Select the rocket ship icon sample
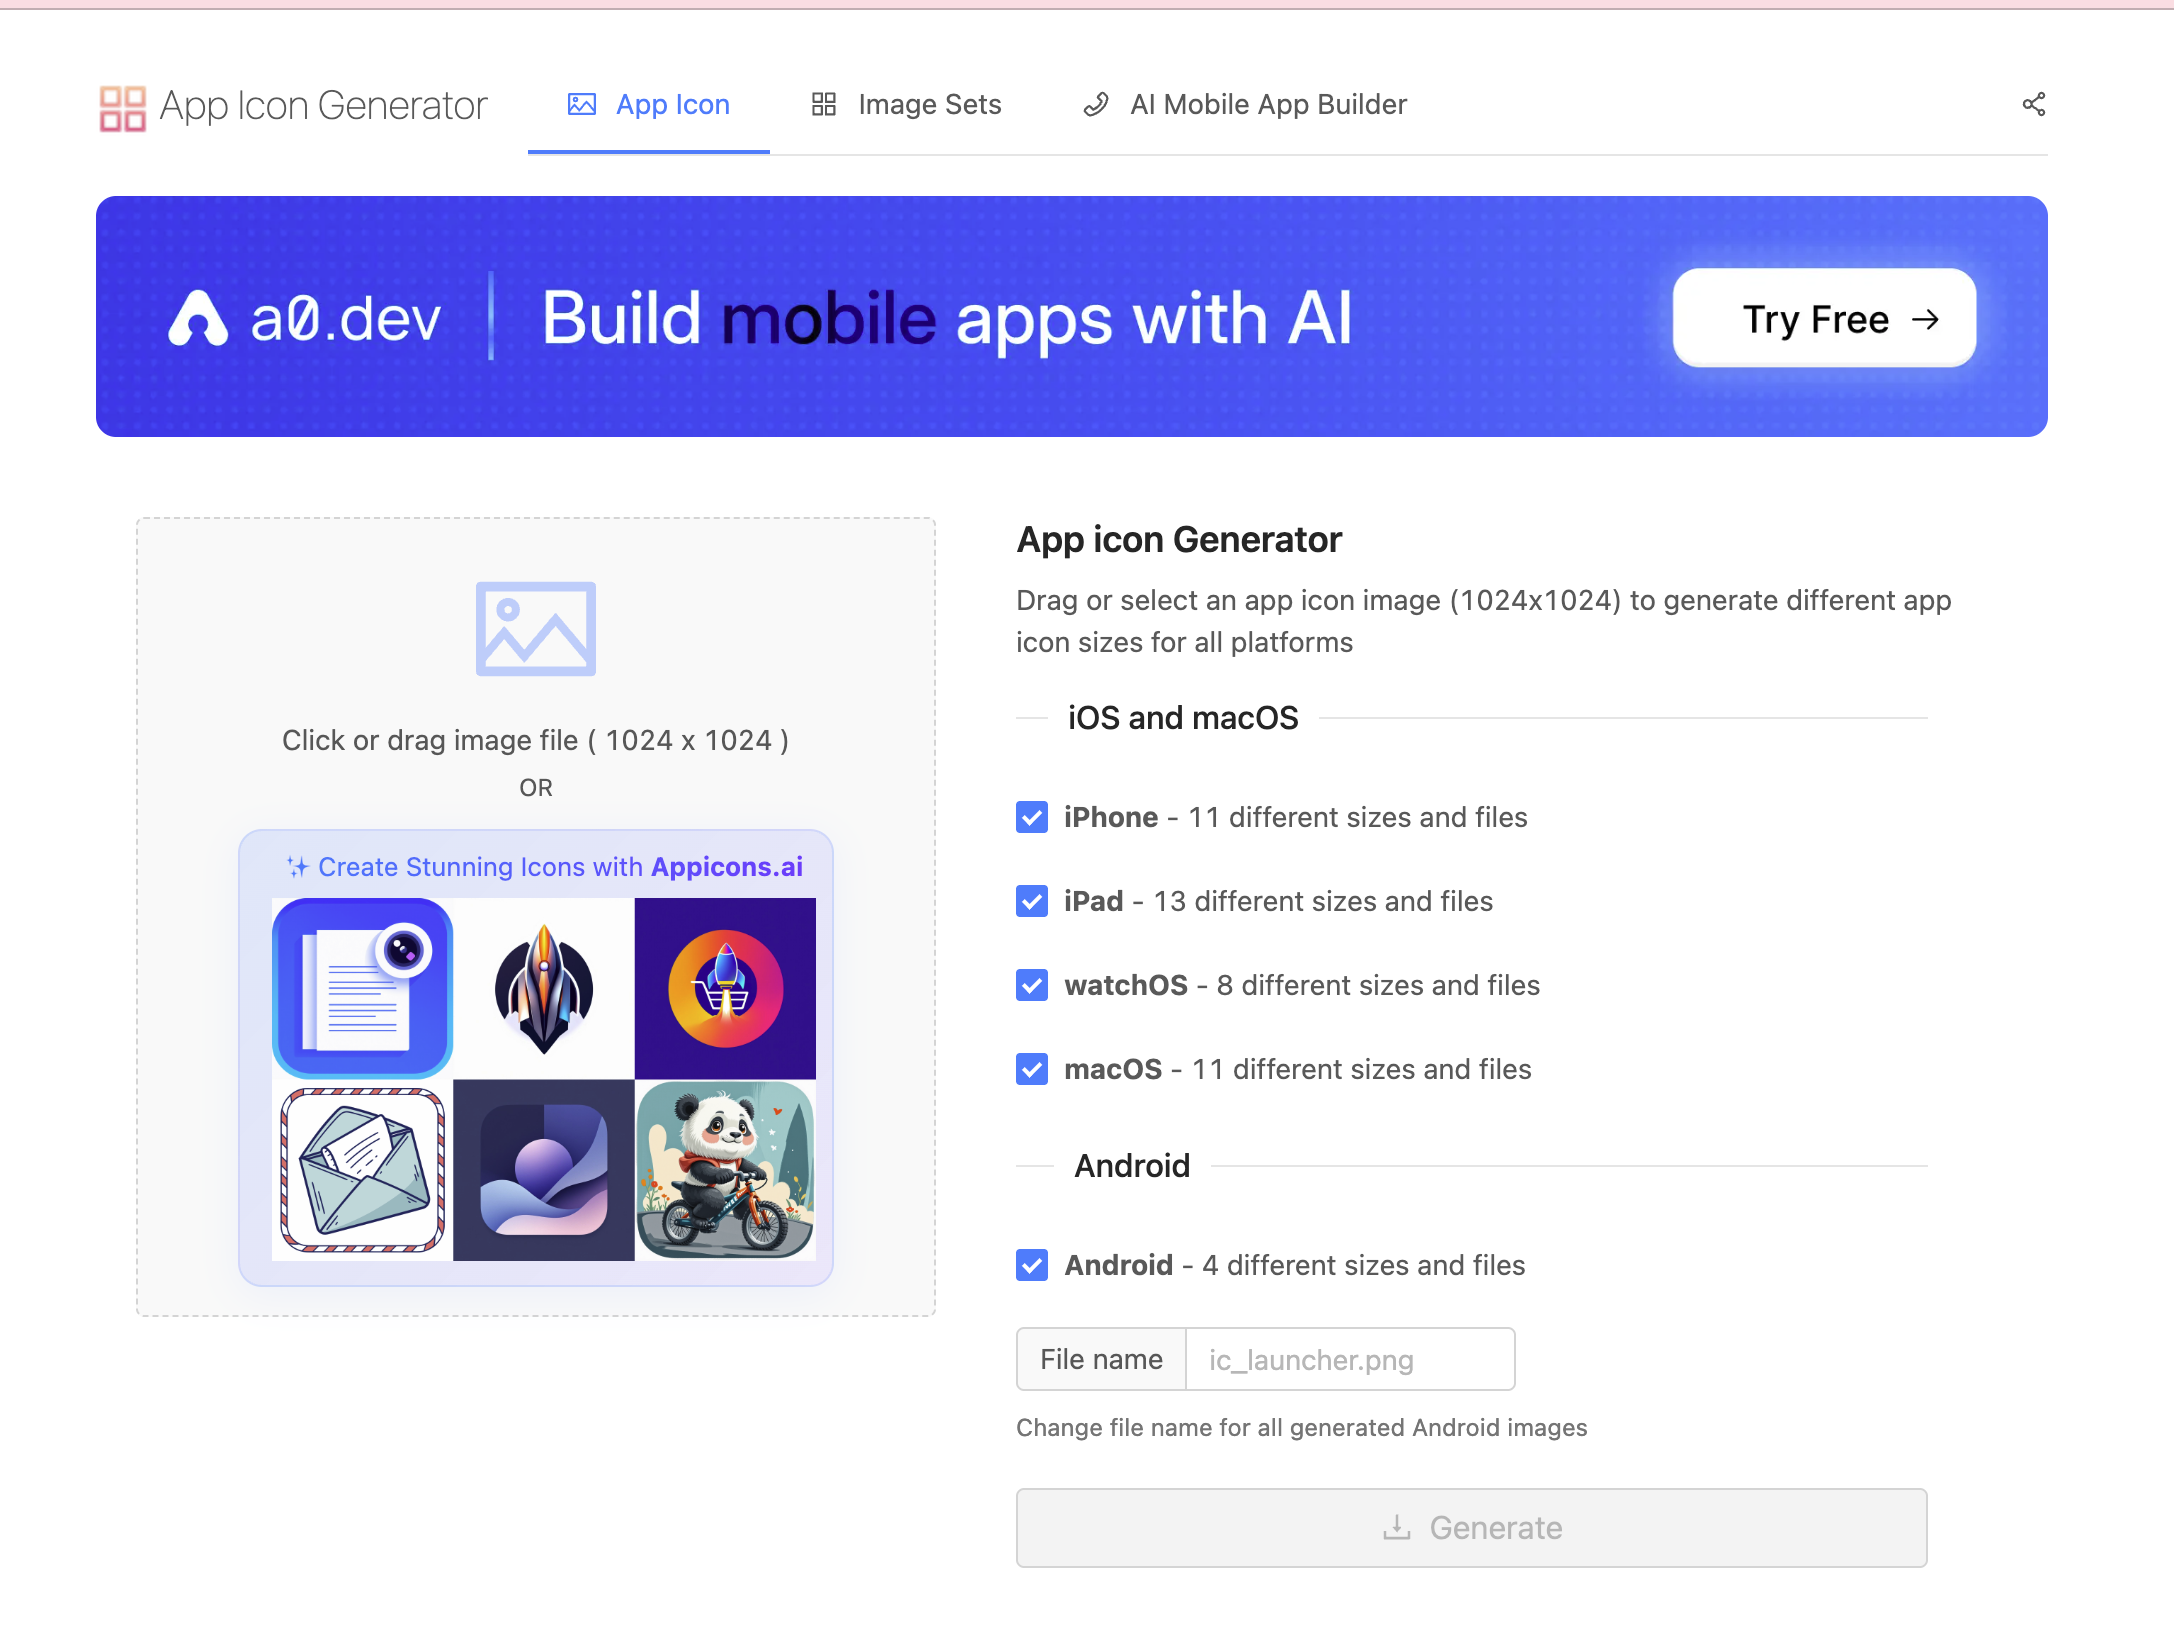2174x1634 pixels. click(543, 988)
